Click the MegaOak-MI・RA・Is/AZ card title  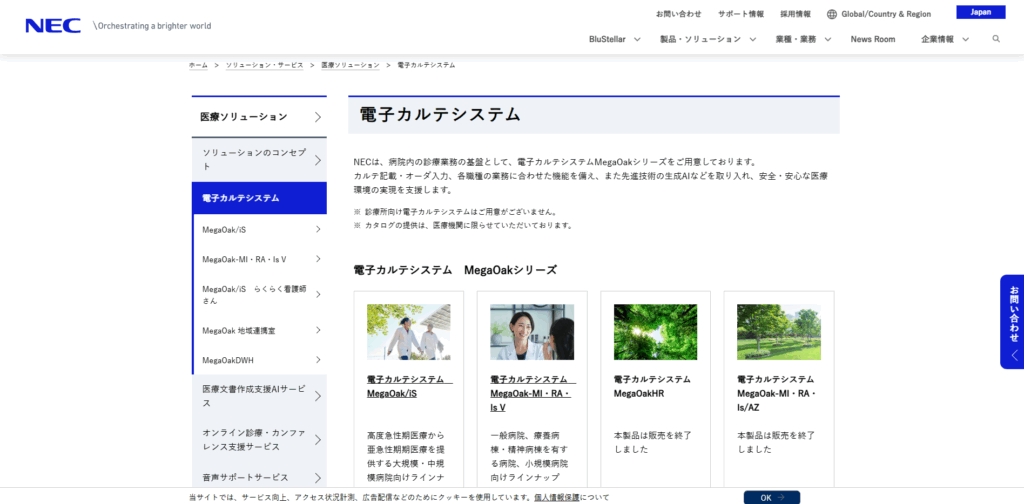click(x=776, y=393)
